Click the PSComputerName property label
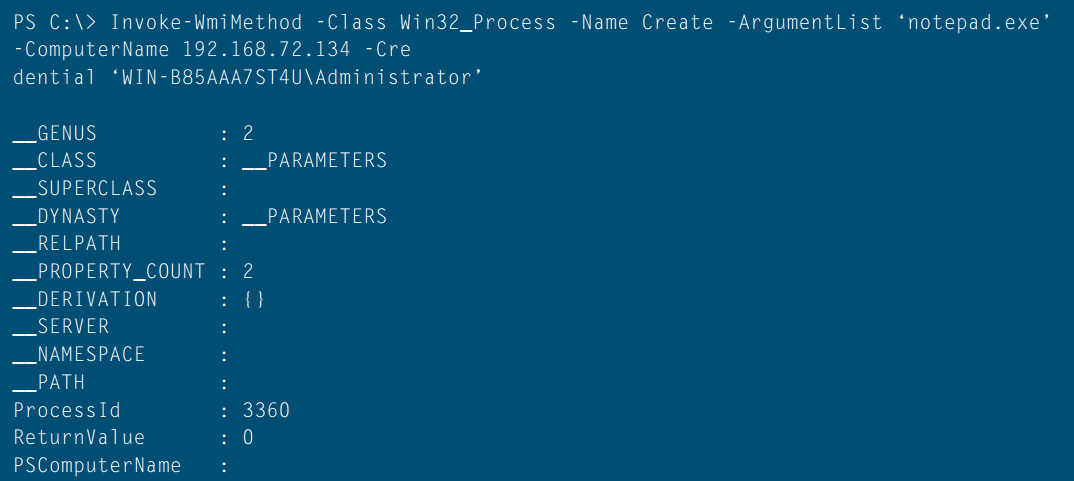 click(x=97, y=466)
